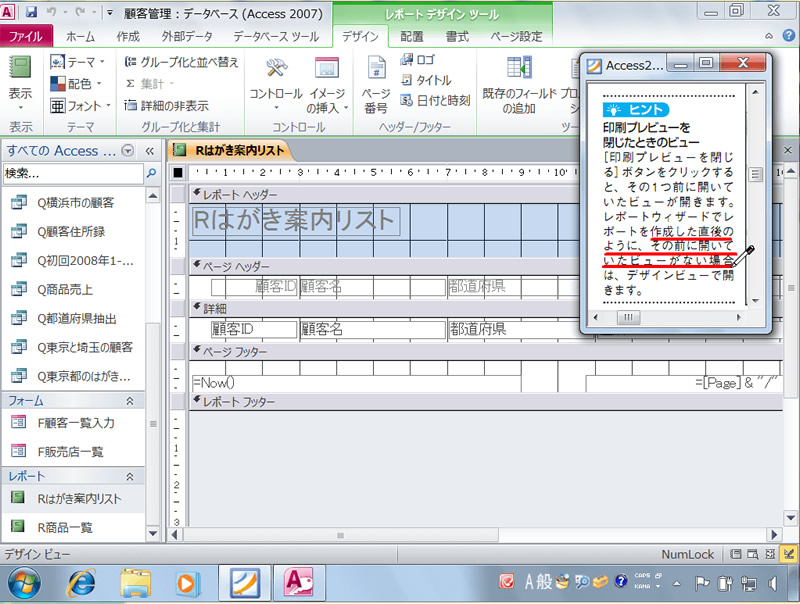The width and height of the screenshot is (800, 604).
Task: Click the design area horizontal scrollbar thumb
Action: [x=341, y=535]
